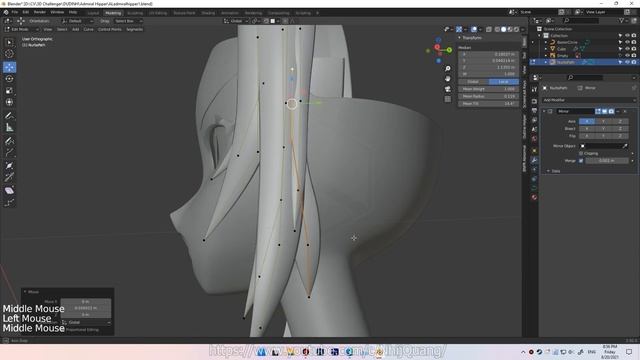Select the Rotate tool in left toolbar

pyautogui.click(x=9, y=78)
